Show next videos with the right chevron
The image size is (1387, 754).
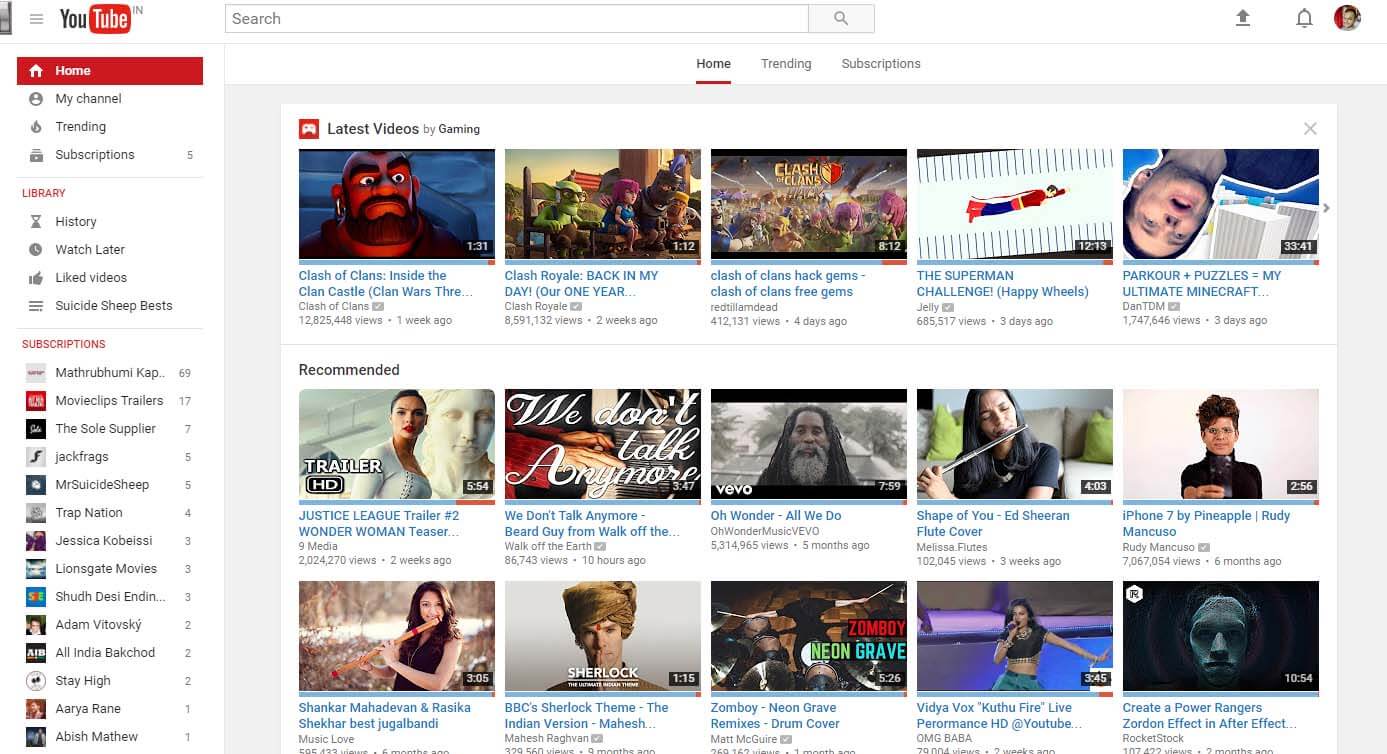tap(1327, 208)
